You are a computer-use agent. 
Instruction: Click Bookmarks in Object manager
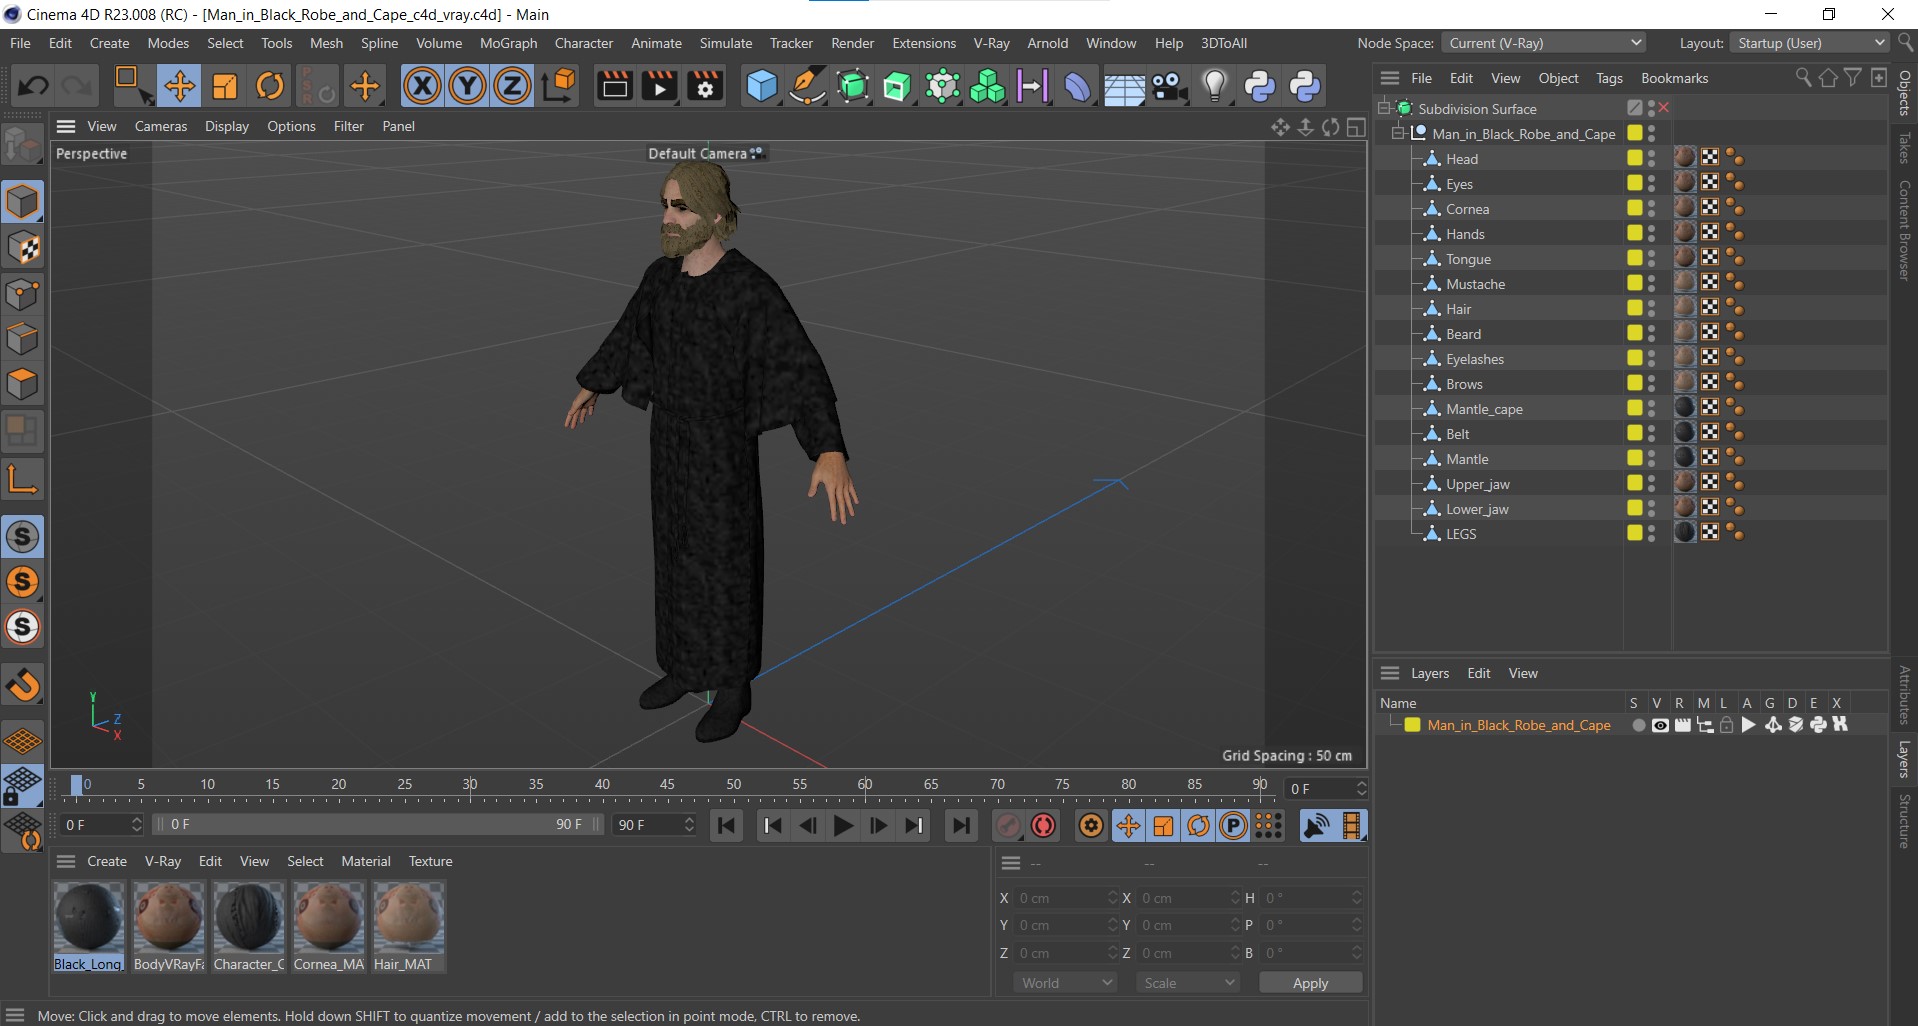coord(1674,78)
